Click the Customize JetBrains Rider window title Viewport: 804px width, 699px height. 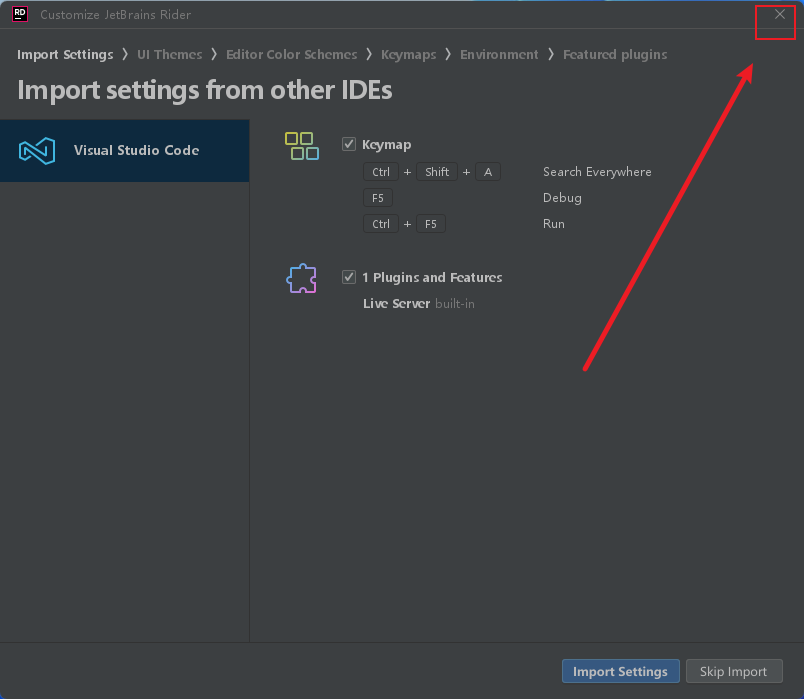coord(115,14)
